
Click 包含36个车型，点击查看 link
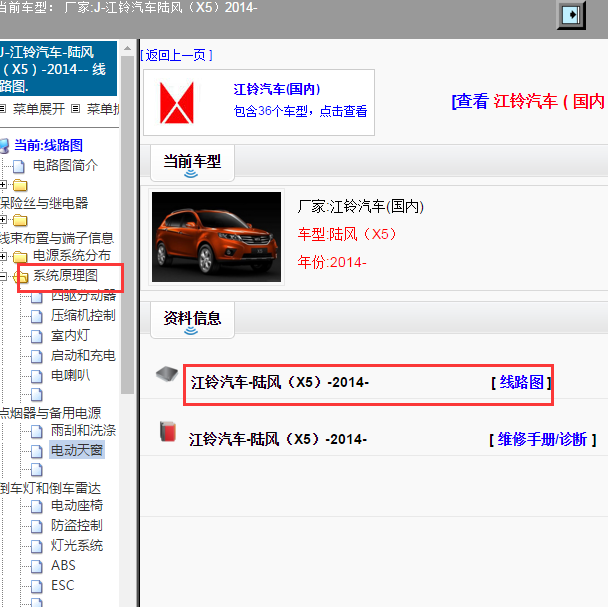point(300,111)
